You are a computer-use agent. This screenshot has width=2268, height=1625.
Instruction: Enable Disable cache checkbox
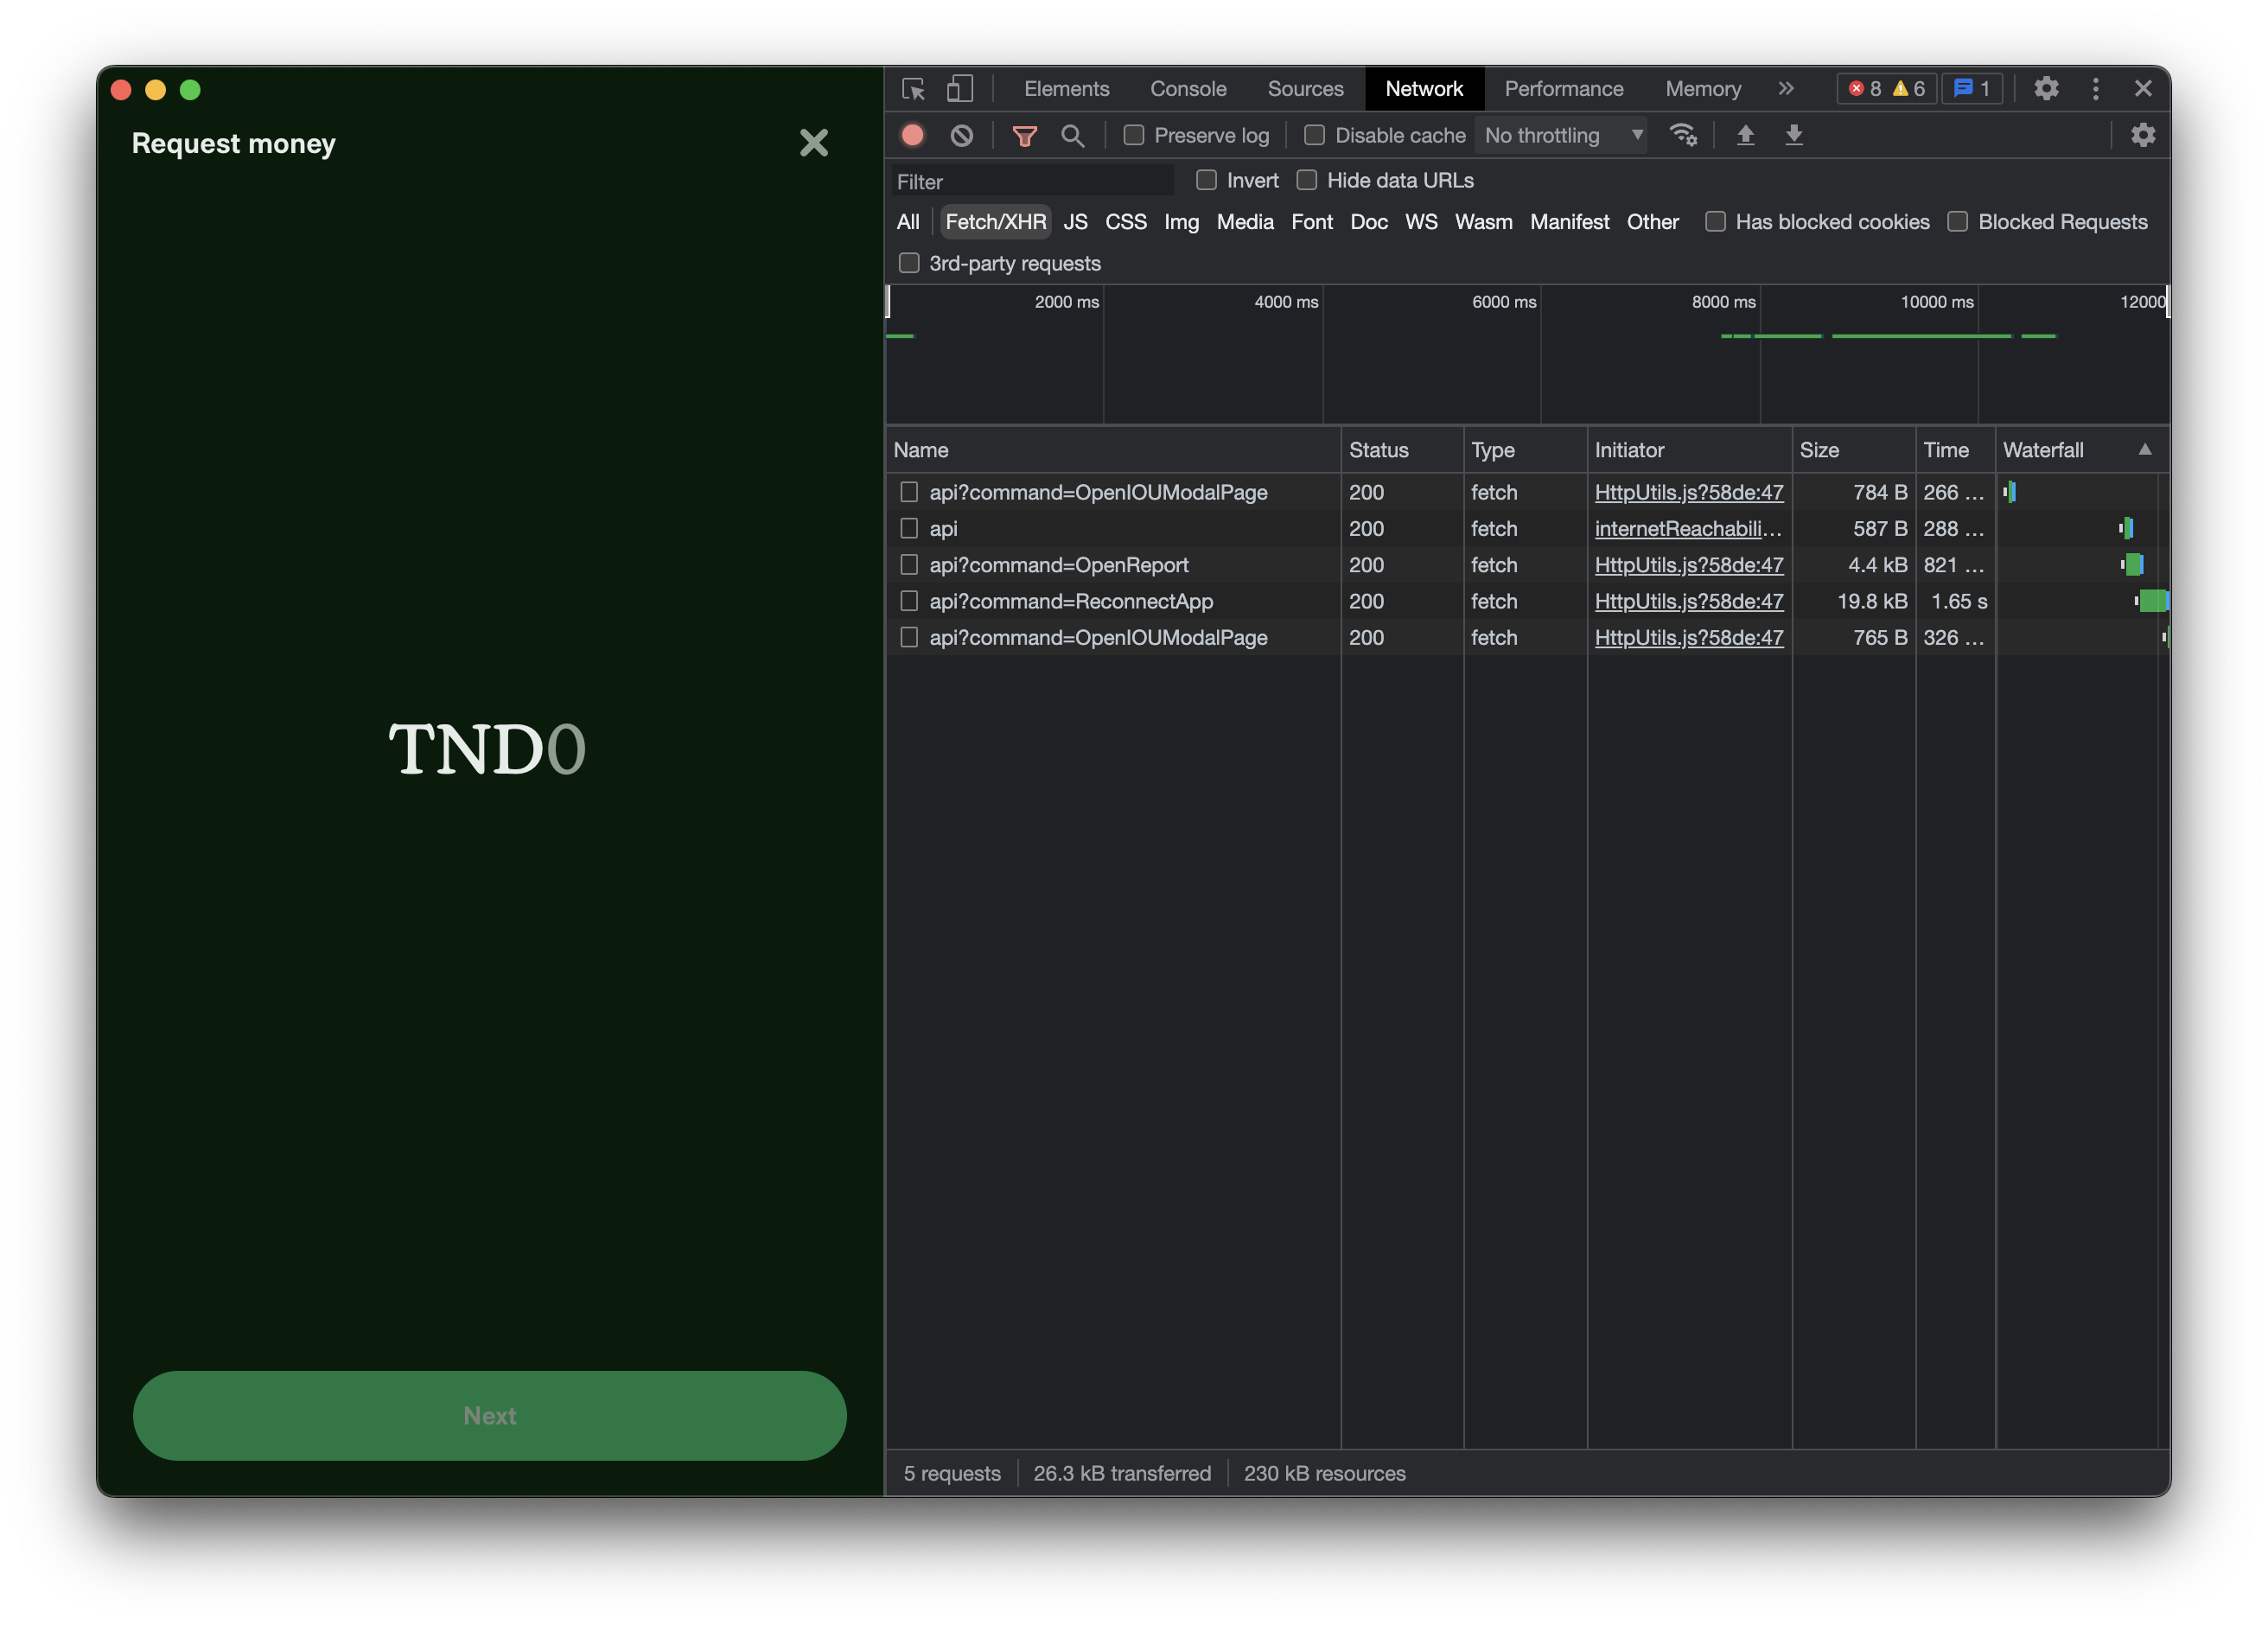[x=1314, y=135]
